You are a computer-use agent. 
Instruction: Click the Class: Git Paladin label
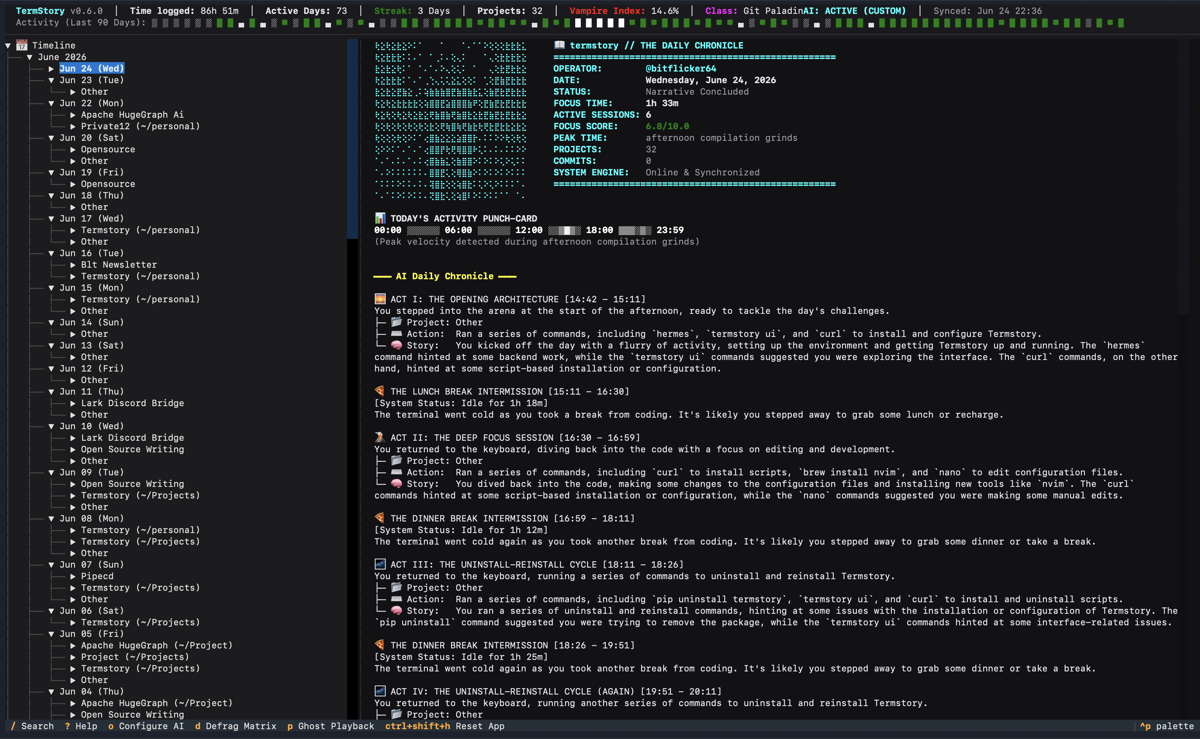(753, 11)
